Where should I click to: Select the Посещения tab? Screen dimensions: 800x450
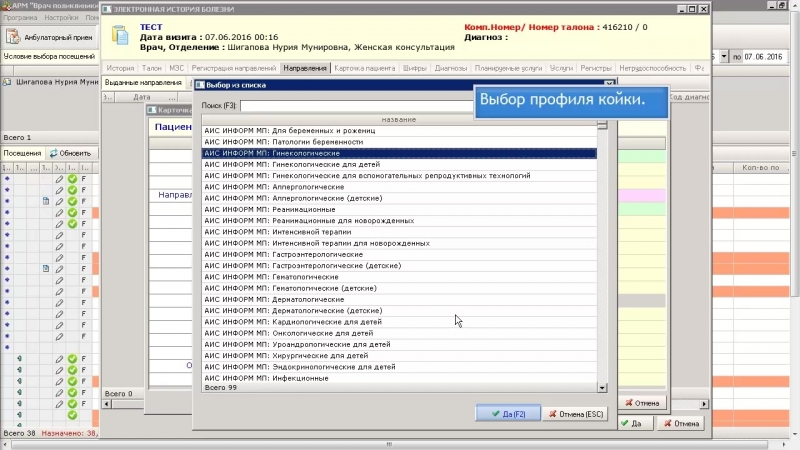[22, 153]
